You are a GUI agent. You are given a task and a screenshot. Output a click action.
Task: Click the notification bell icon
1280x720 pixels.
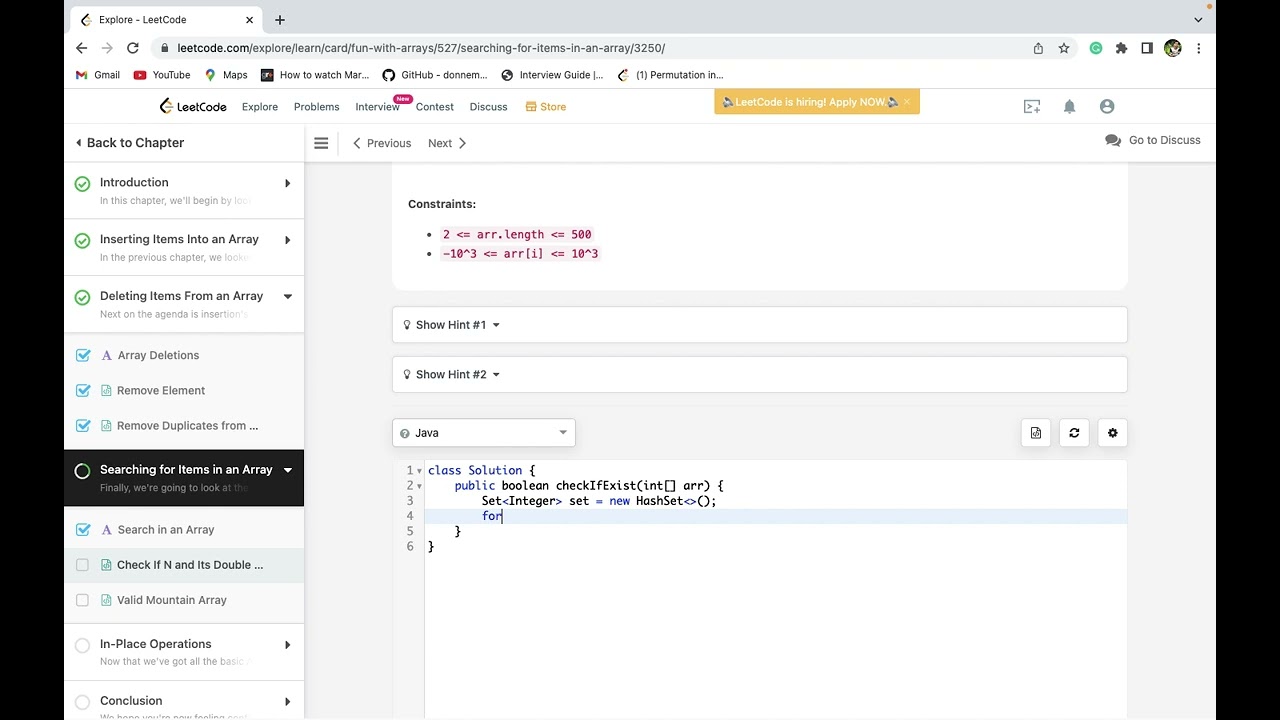(1069, 107)
